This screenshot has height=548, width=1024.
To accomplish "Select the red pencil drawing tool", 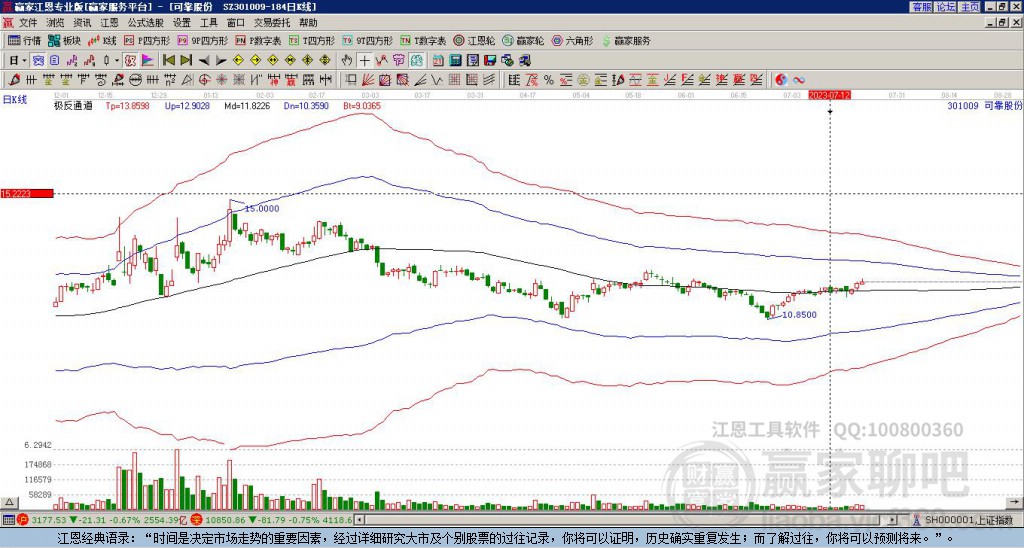I will pos(13,80).
